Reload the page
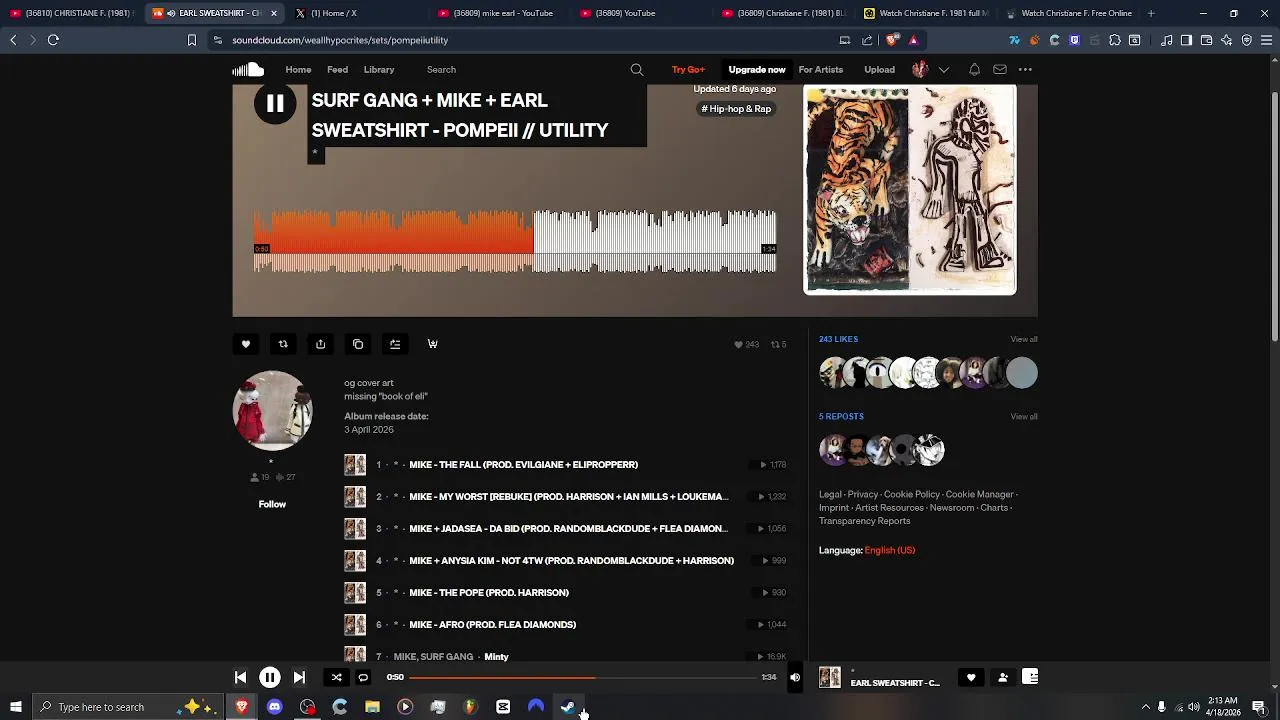The image size is (1280, 720). (53, 40)
